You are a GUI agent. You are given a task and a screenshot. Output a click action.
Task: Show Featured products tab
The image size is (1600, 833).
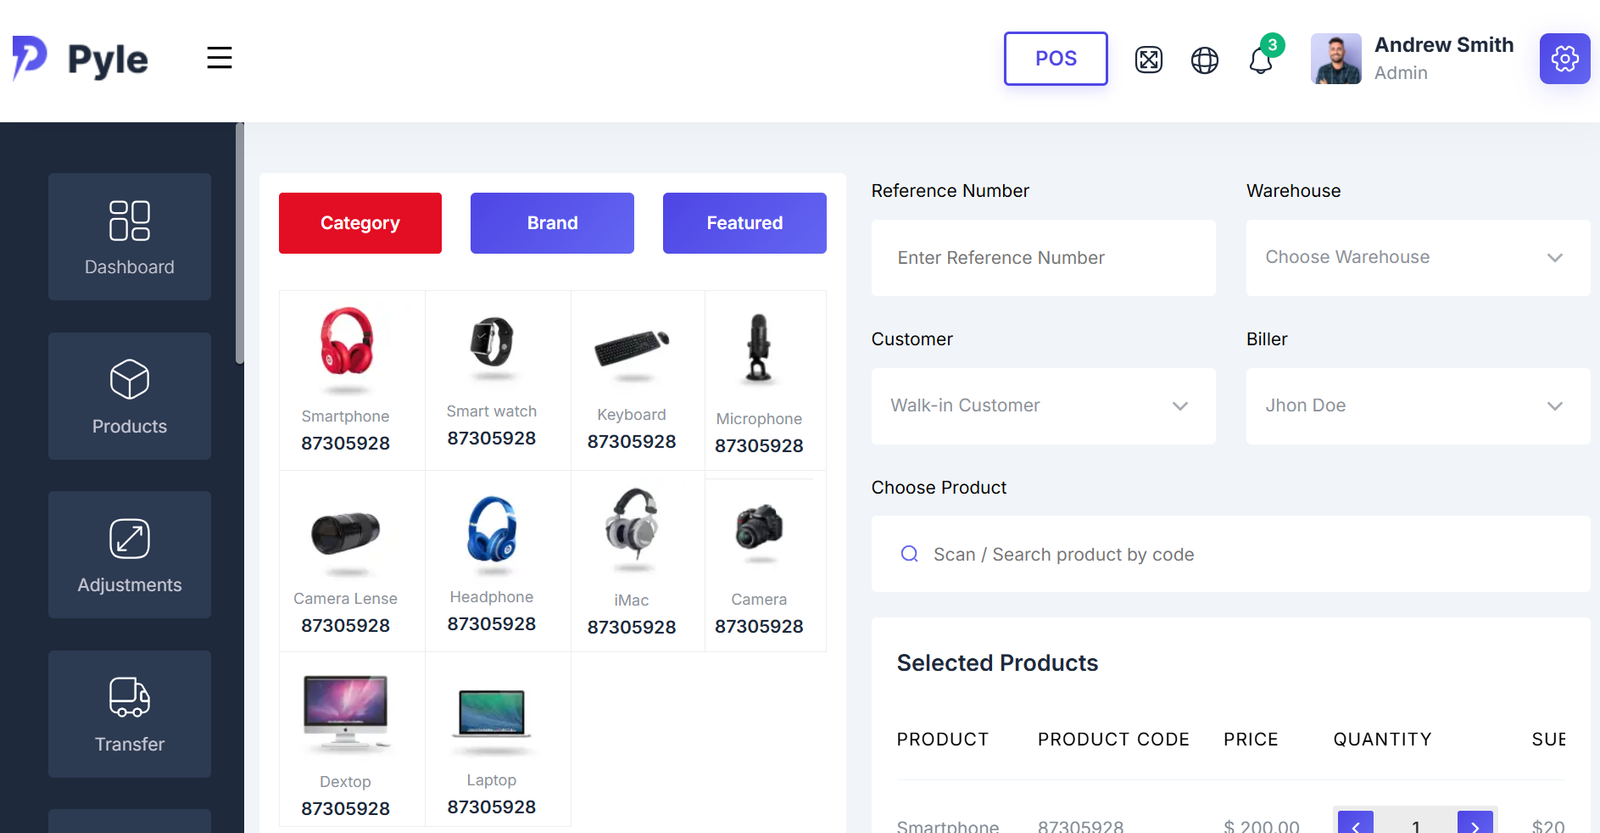[744, 223]
